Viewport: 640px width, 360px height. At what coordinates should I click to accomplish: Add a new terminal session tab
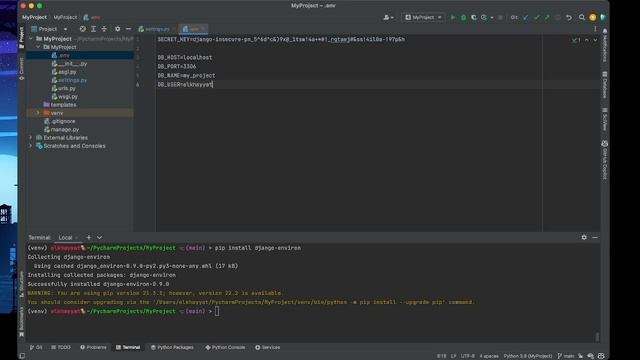[x=89, y=238]
